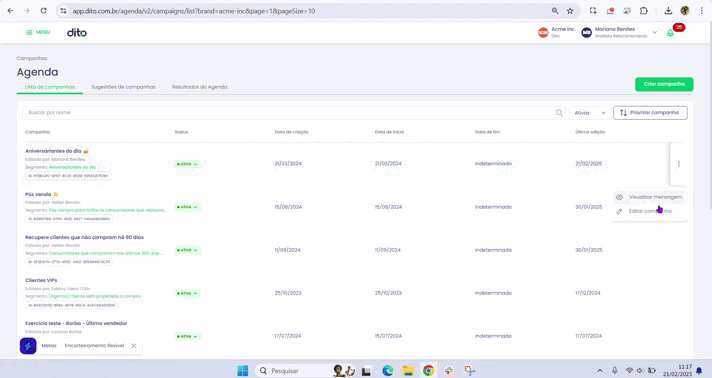712x378 pixels.
Task: Click the pencil icon next to Editar campanha
Action: click(619, 211)
